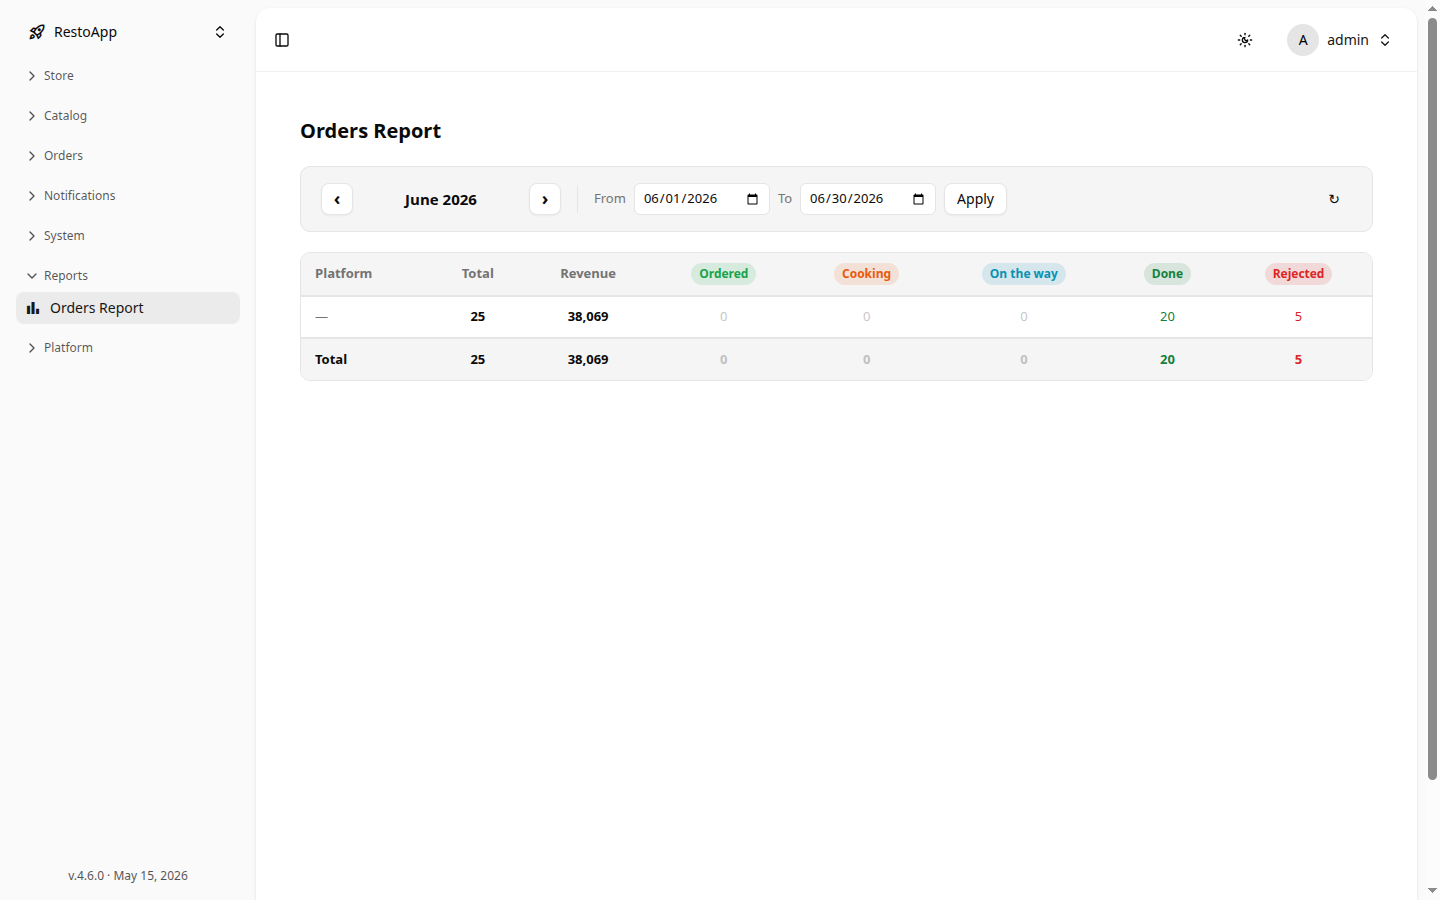This screenshot has height=900, width=1440.
Task: Open the From date calendar picker
Action: 753,199
